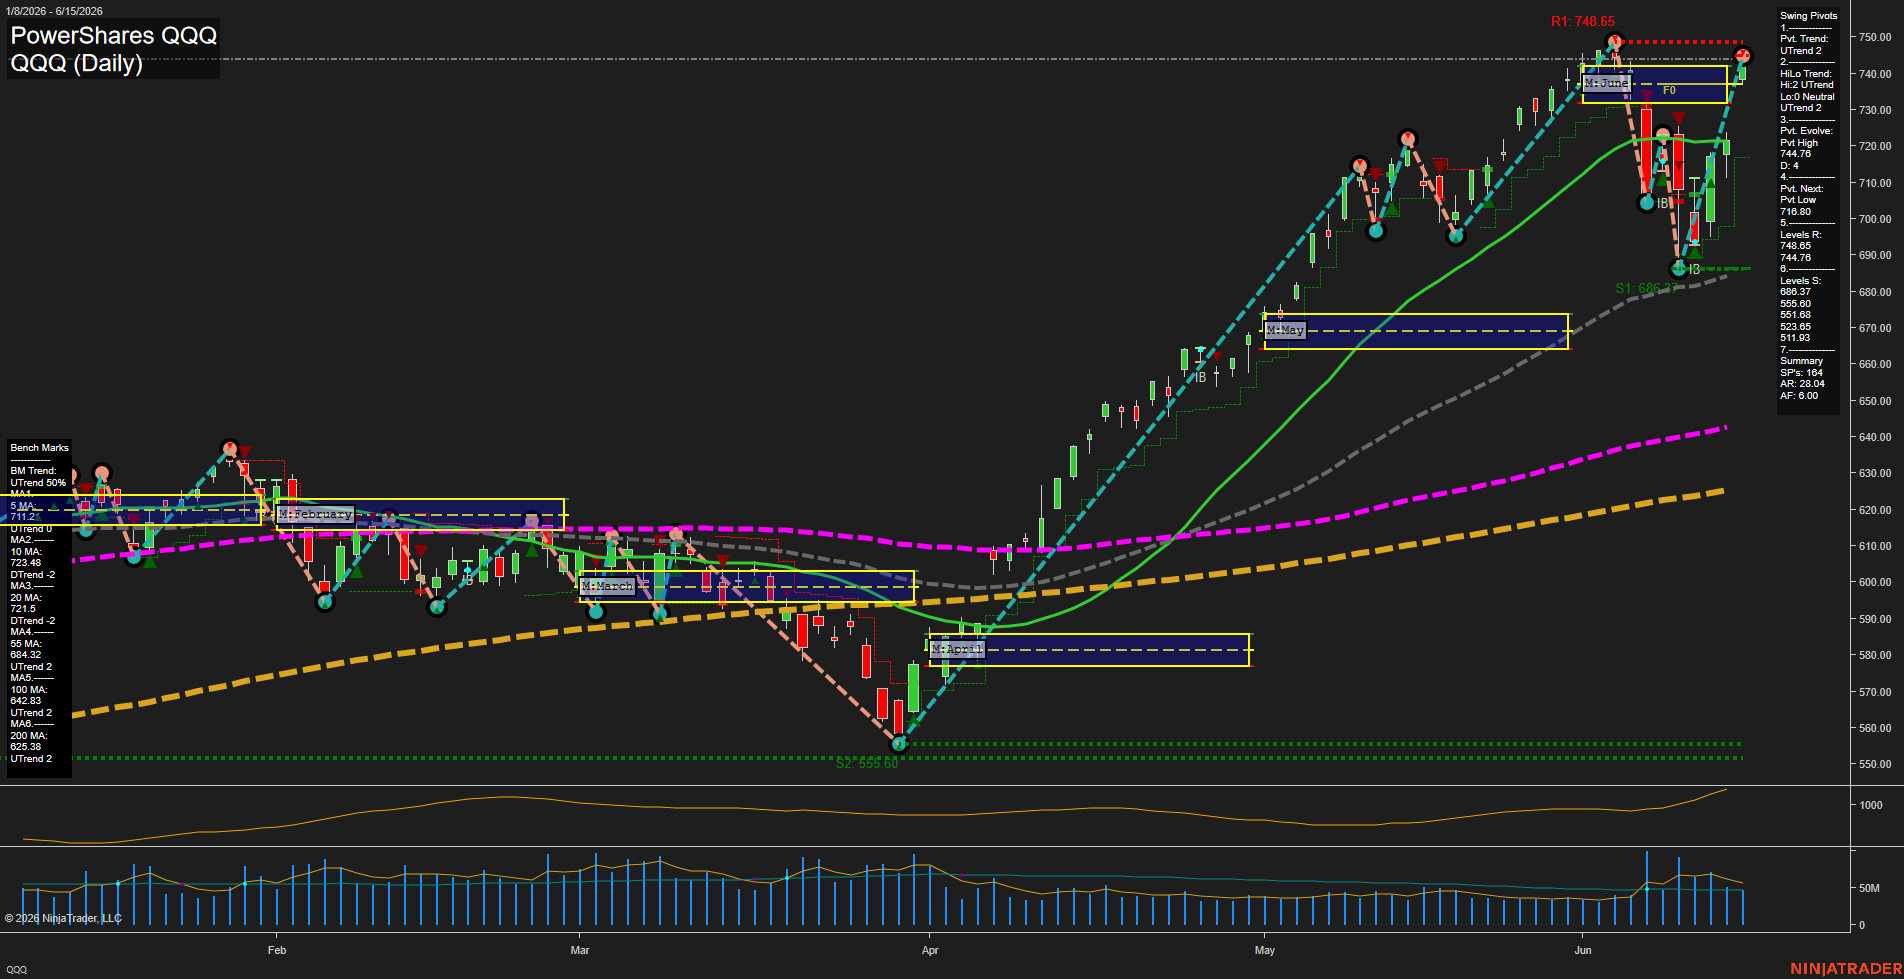
Task: Click the "1000" indicator panel axis value
Action: point(1870,805)
